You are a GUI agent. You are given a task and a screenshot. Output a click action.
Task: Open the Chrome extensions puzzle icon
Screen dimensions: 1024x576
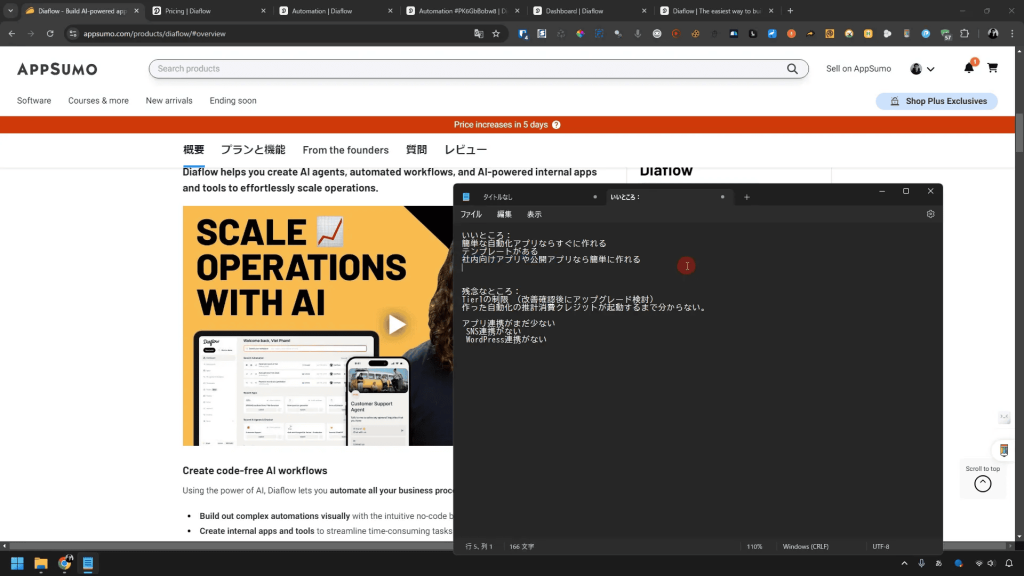(x=965, y=33)
